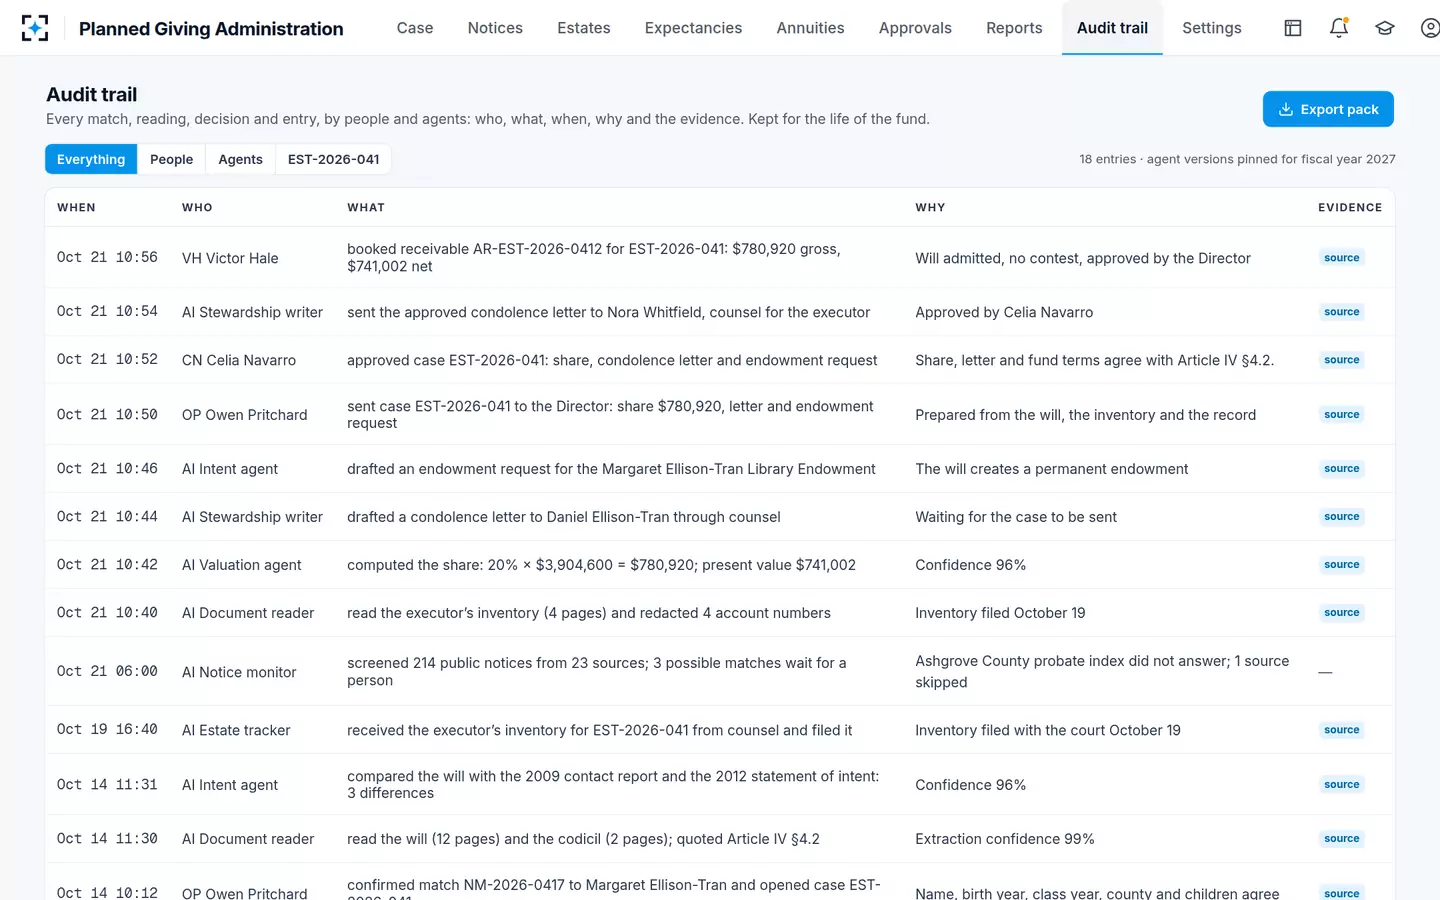
Task: Open source for Victor Hale's booked receivable
Action: [x=1341, y=258]
